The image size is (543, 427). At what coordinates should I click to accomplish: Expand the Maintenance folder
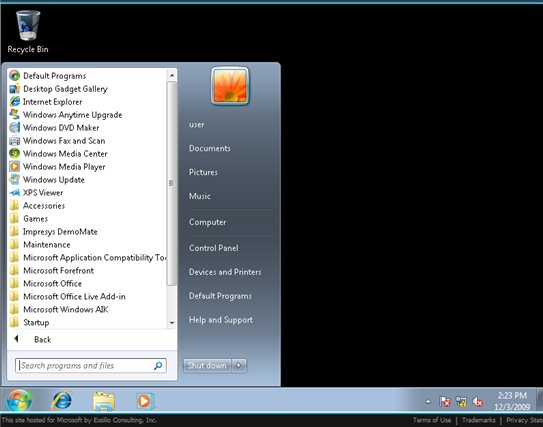point(40,244)
